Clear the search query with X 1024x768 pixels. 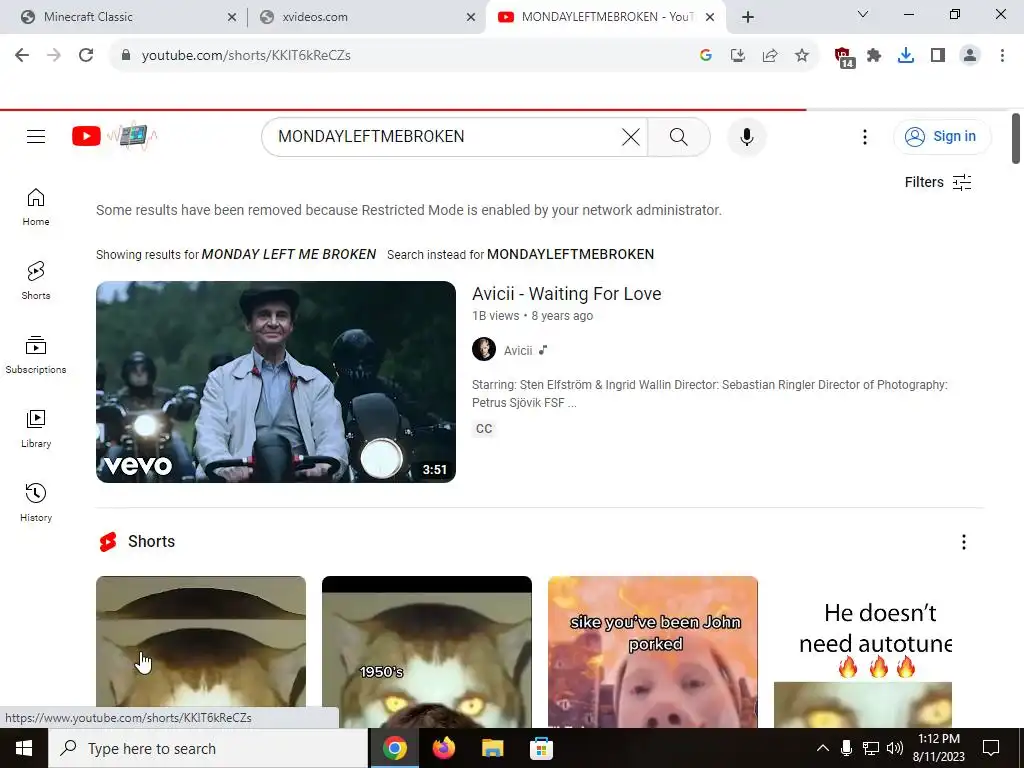click(x=631, y=136)
